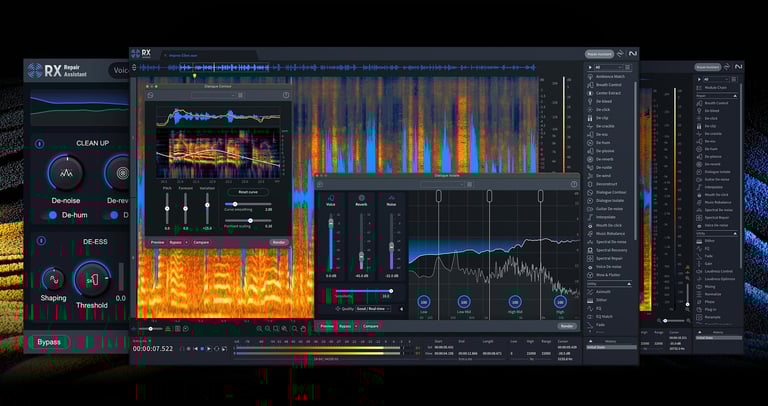The width and height of the screenshot is (768, 406).
Task: Open the Wow & Flutter module
Action: click(605, 275)
